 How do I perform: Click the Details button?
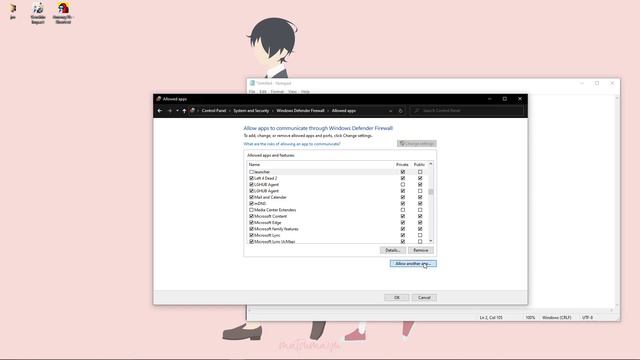coord(393,250)
